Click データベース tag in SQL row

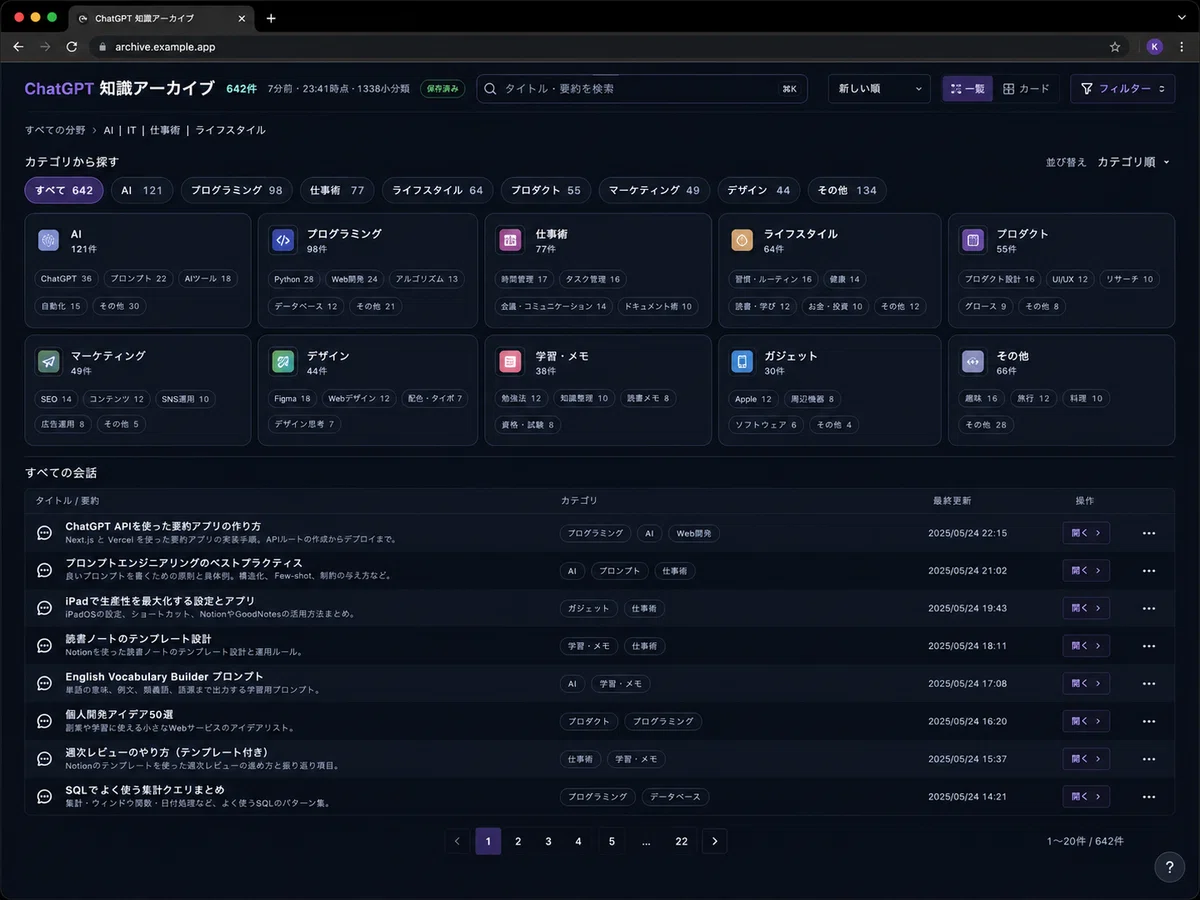675,797
